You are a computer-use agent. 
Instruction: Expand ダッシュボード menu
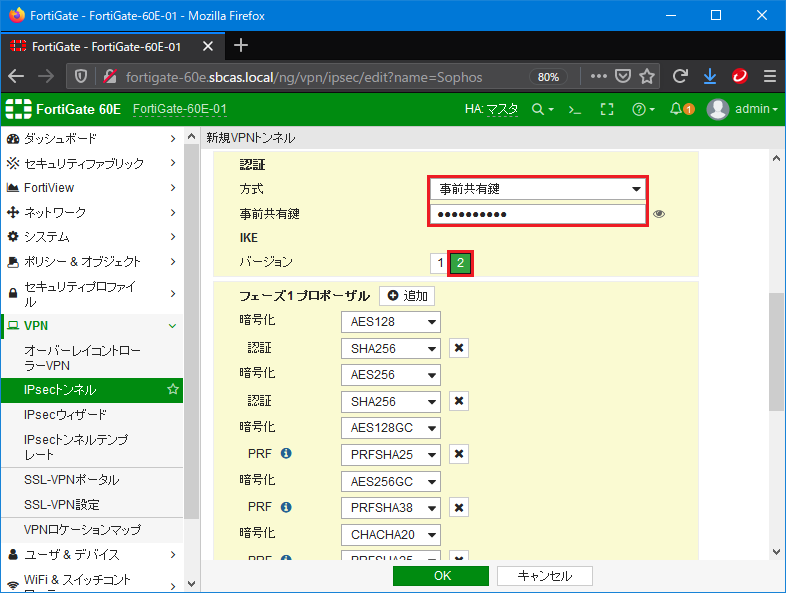click(x=92, y=138)
